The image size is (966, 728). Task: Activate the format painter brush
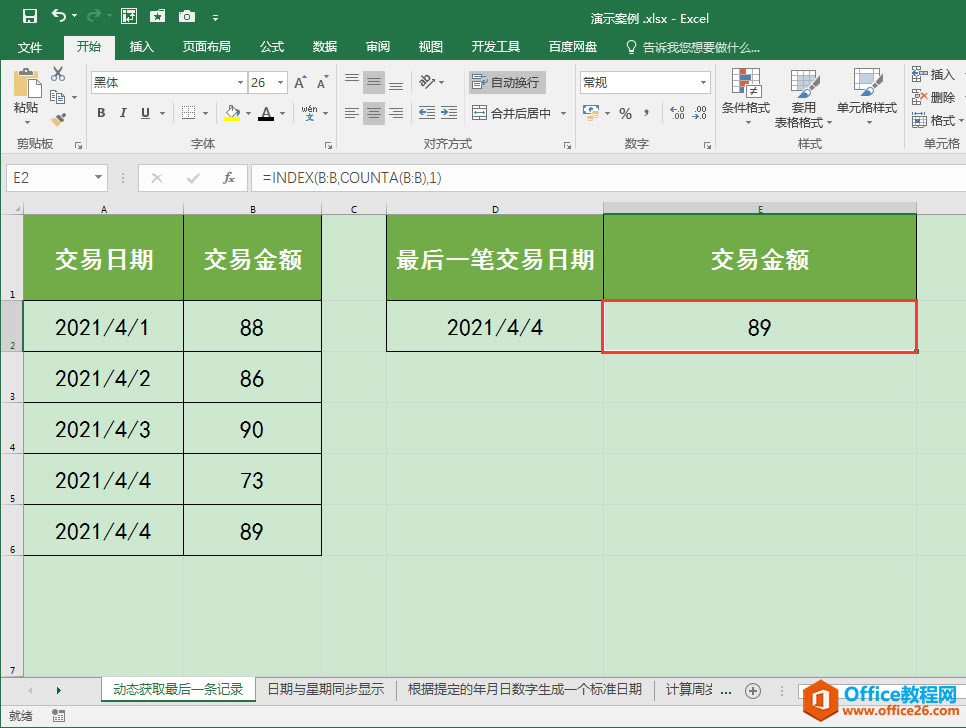(x=58, y=119)
